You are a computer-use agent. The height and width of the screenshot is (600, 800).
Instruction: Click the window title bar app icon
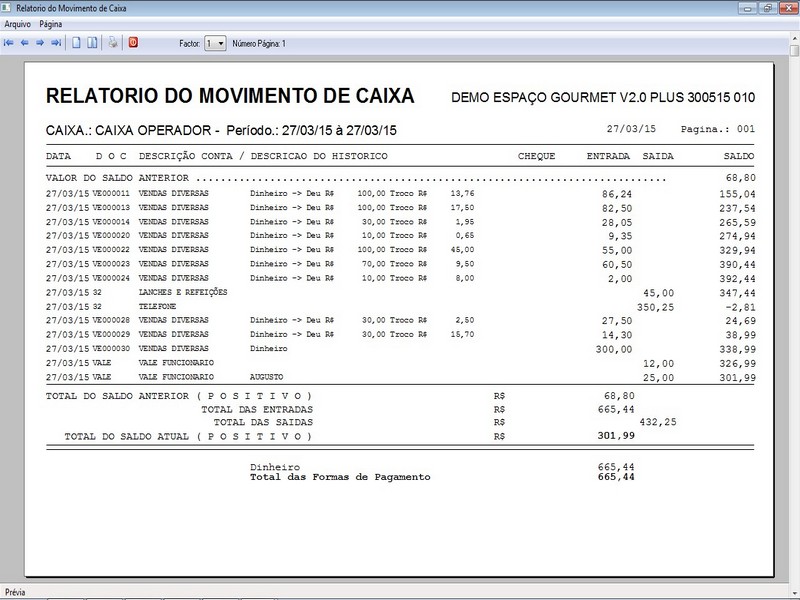(x=7, y=8)
